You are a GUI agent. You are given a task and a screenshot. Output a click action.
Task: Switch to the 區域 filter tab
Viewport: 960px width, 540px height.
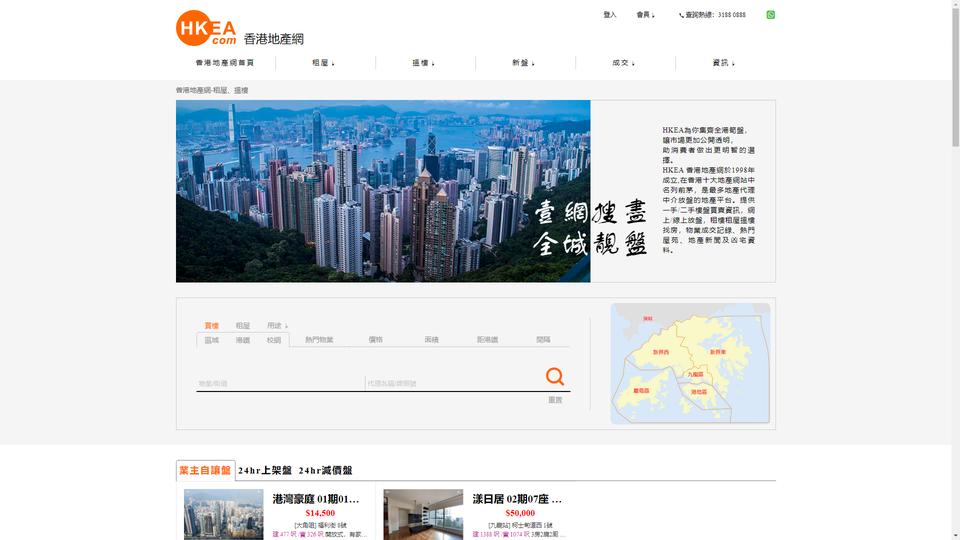pos(211,340)
